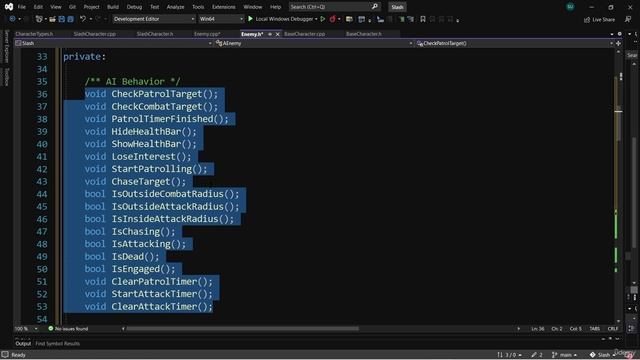Open document tab settings gear

coord(620,34)
